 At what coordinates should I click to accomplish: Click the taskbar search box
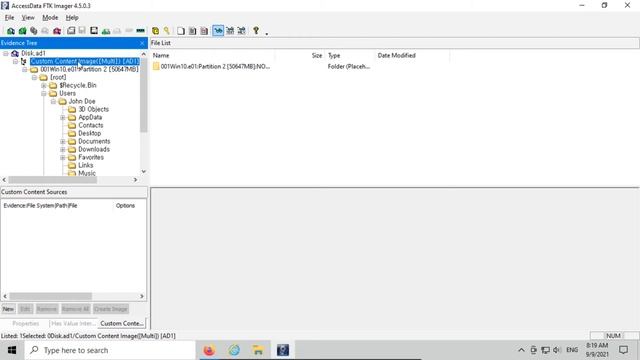pos(110,350)
